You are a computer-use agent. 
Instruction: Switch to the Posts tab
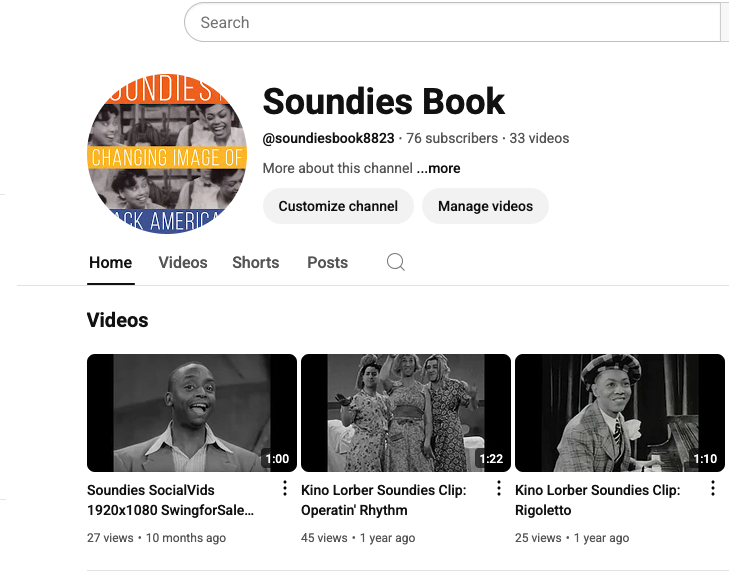tap(327, 263)
